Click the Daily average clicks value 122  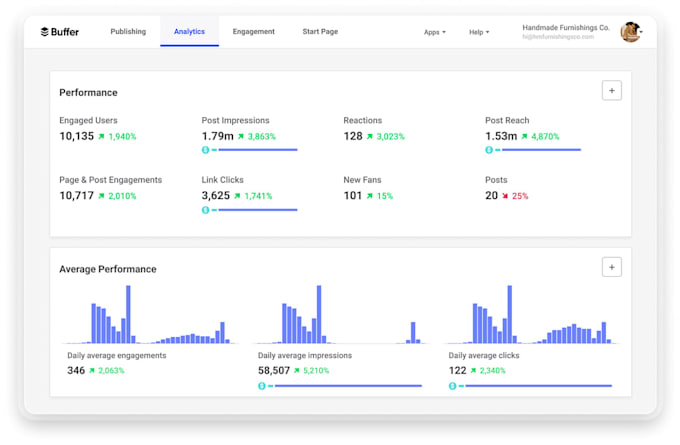(x=458, y=370)
